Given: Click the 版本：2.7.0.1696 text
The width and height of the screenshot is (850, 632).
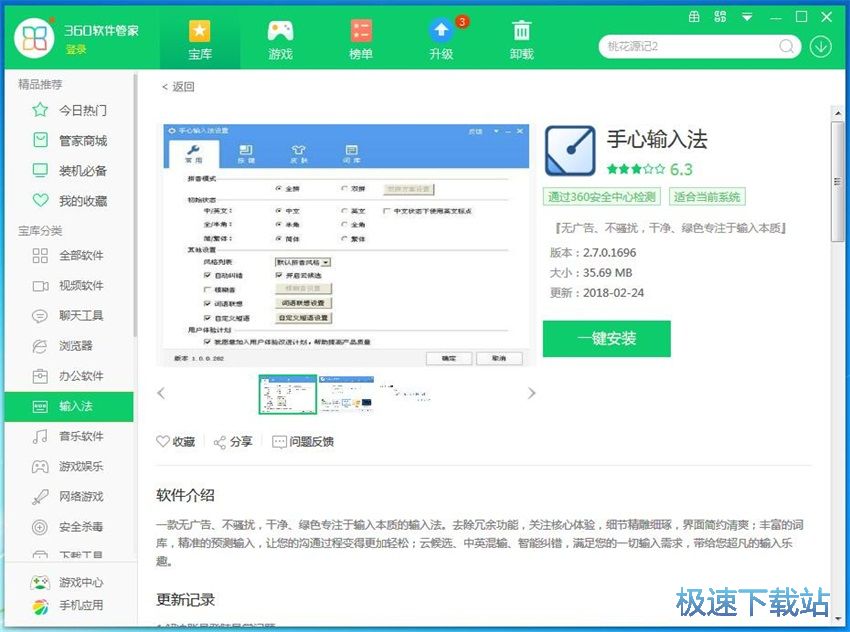Looking at the screenshot, I should coord(593,253).
